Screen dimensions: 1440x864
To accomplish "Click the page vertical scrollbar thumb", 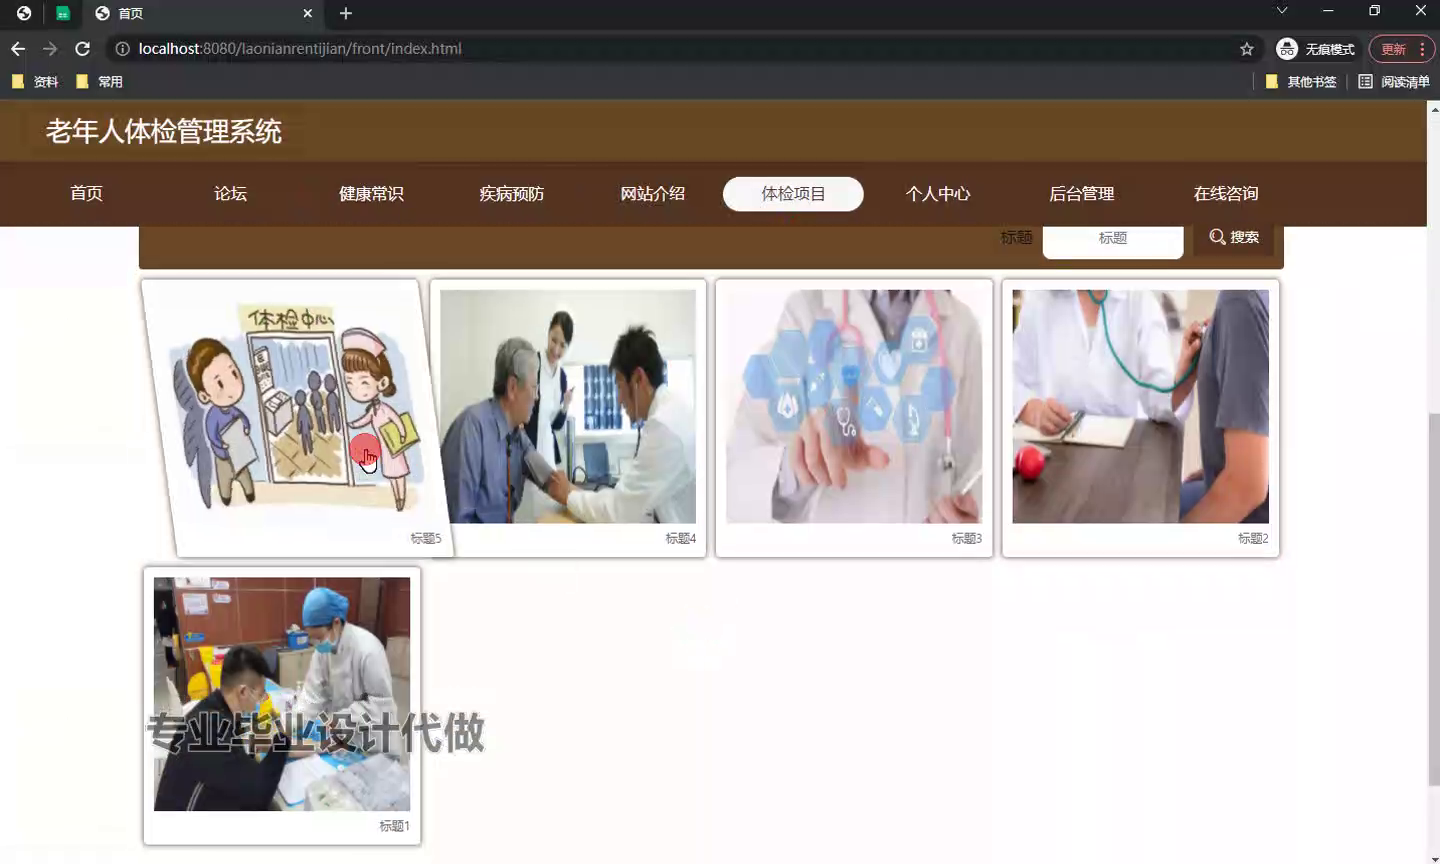I will coord(1434,598).
